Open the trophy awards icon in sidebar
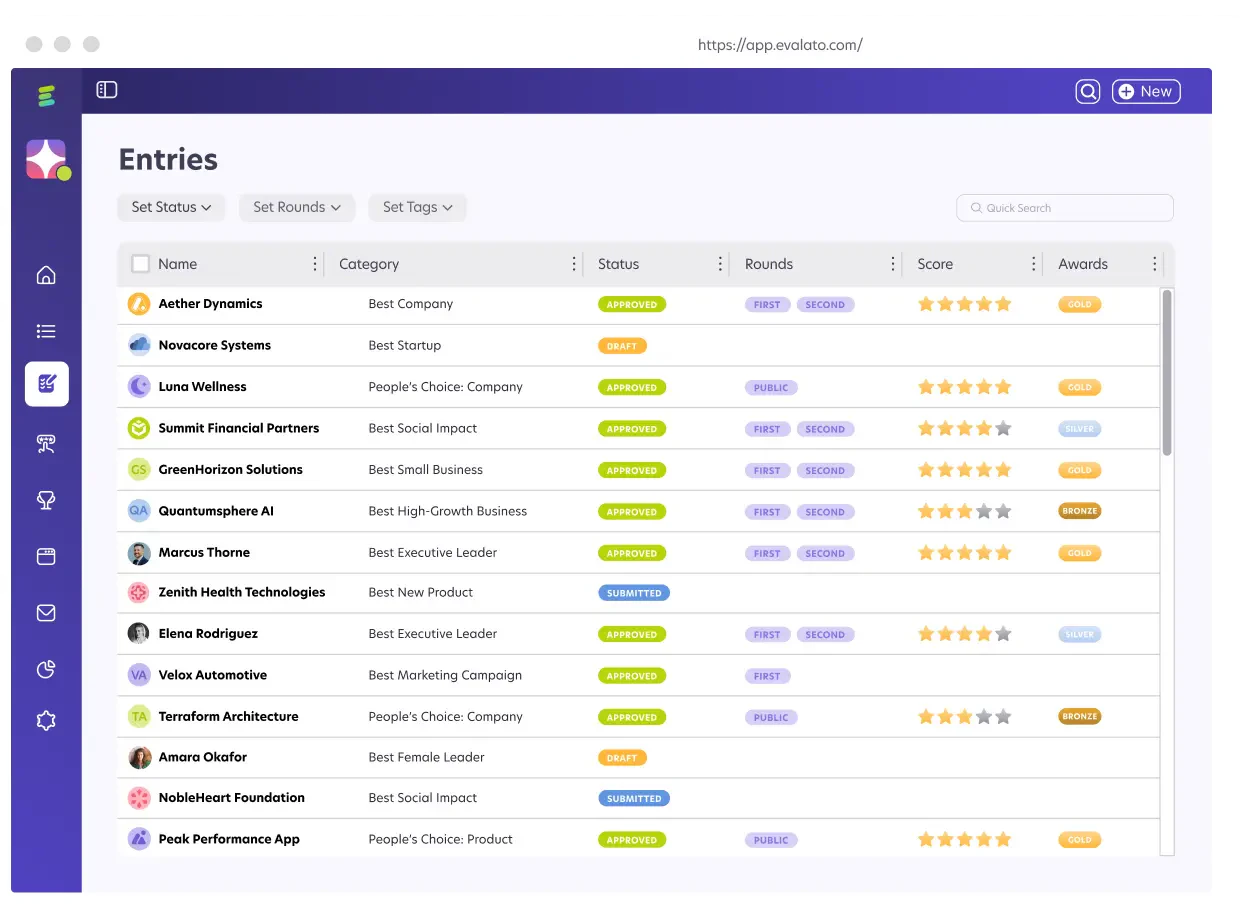Viewport: 1251px width, 904px height. click(x=46, y=501)
